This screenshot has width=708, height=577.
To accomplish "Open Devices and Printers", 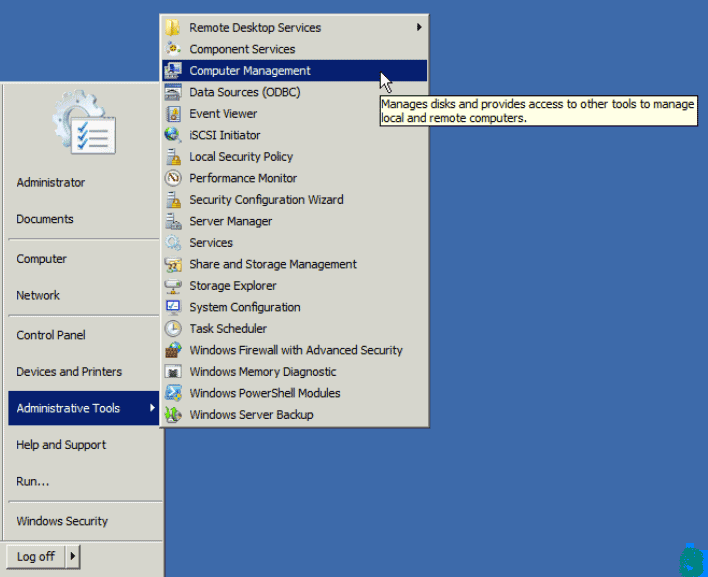I will point(69,372).
